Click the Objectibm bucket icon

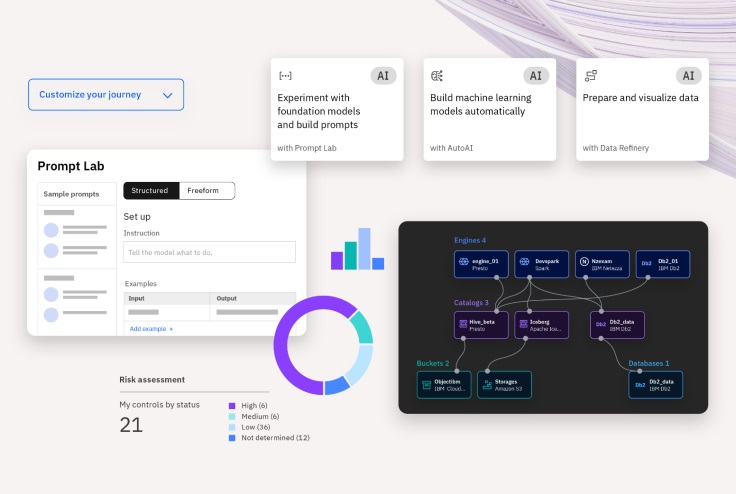click(426, 385)
